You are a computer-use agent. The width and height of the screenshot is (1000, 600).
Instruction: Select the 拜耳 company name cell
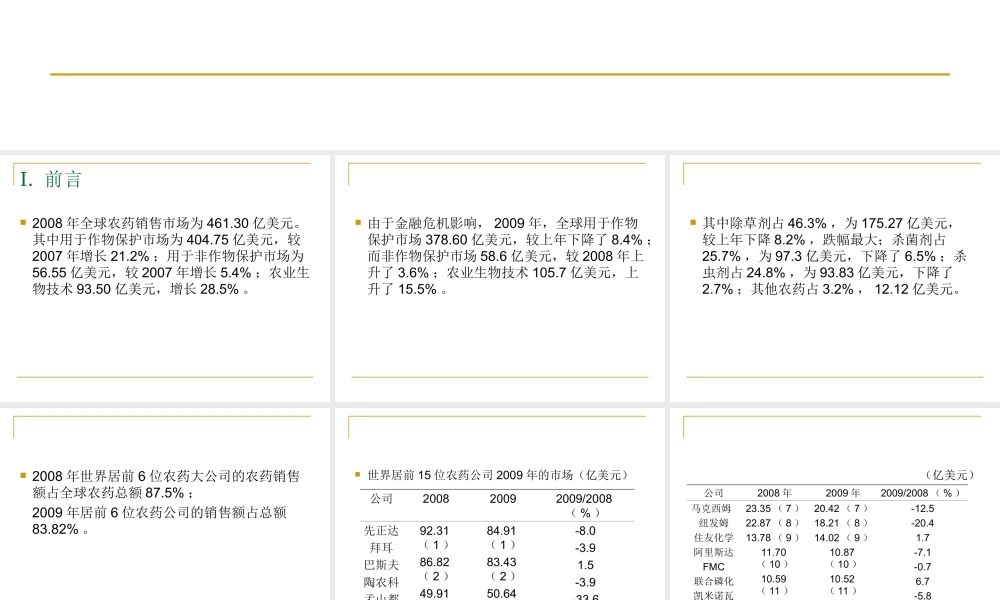click(x=381, y=547)
